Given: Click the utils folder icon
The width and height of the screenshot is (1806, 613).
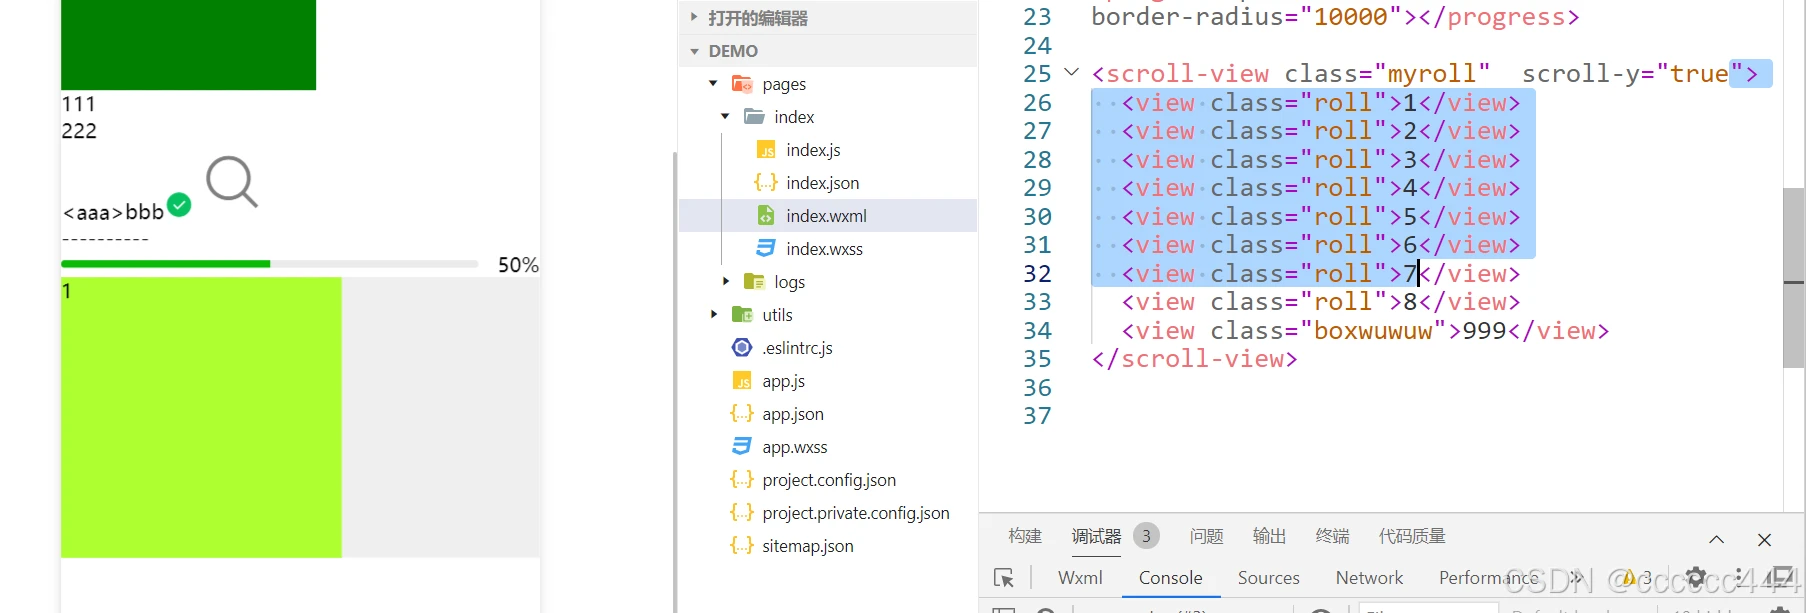Looking at the screenshot, I should pos(742,315).
